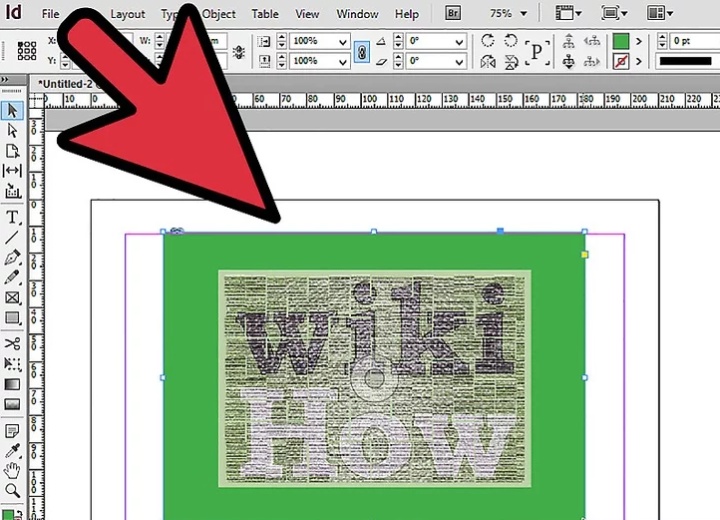
Task: Click the green Fill color swatch
Action: [x=621, y=41]
